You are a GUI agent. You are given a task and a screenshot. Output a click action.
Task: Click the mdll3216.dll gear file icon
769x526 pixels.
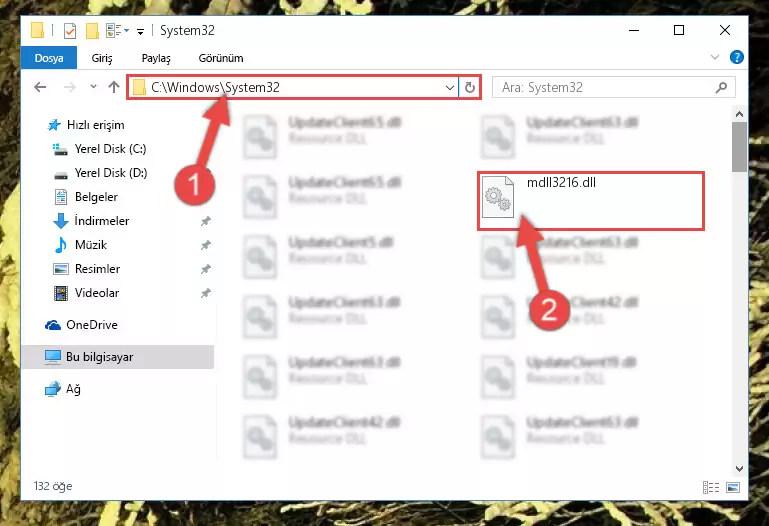coord(498,197)
